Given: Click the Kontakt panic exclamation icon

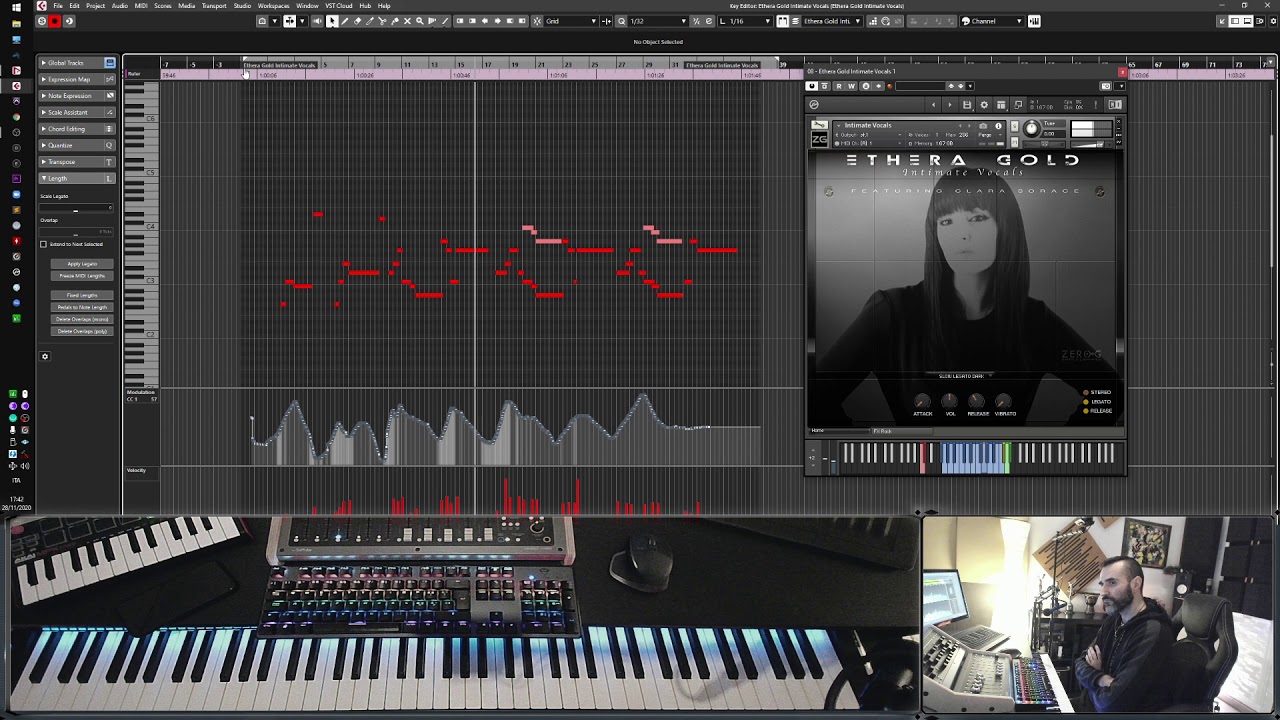Looking at the screenshot, I should coord(1095,105).
